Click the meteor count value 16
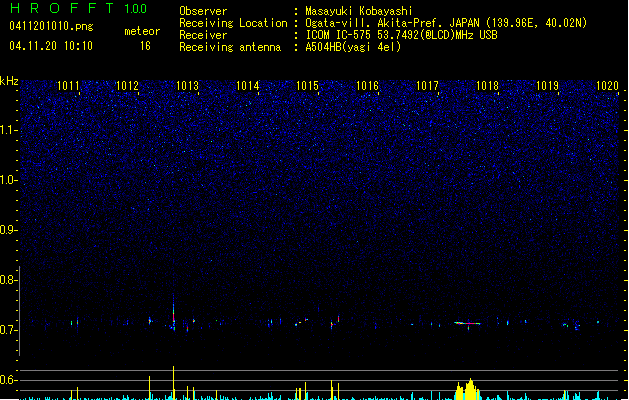Viewport: 629px width, 400px height. (145, 46)
